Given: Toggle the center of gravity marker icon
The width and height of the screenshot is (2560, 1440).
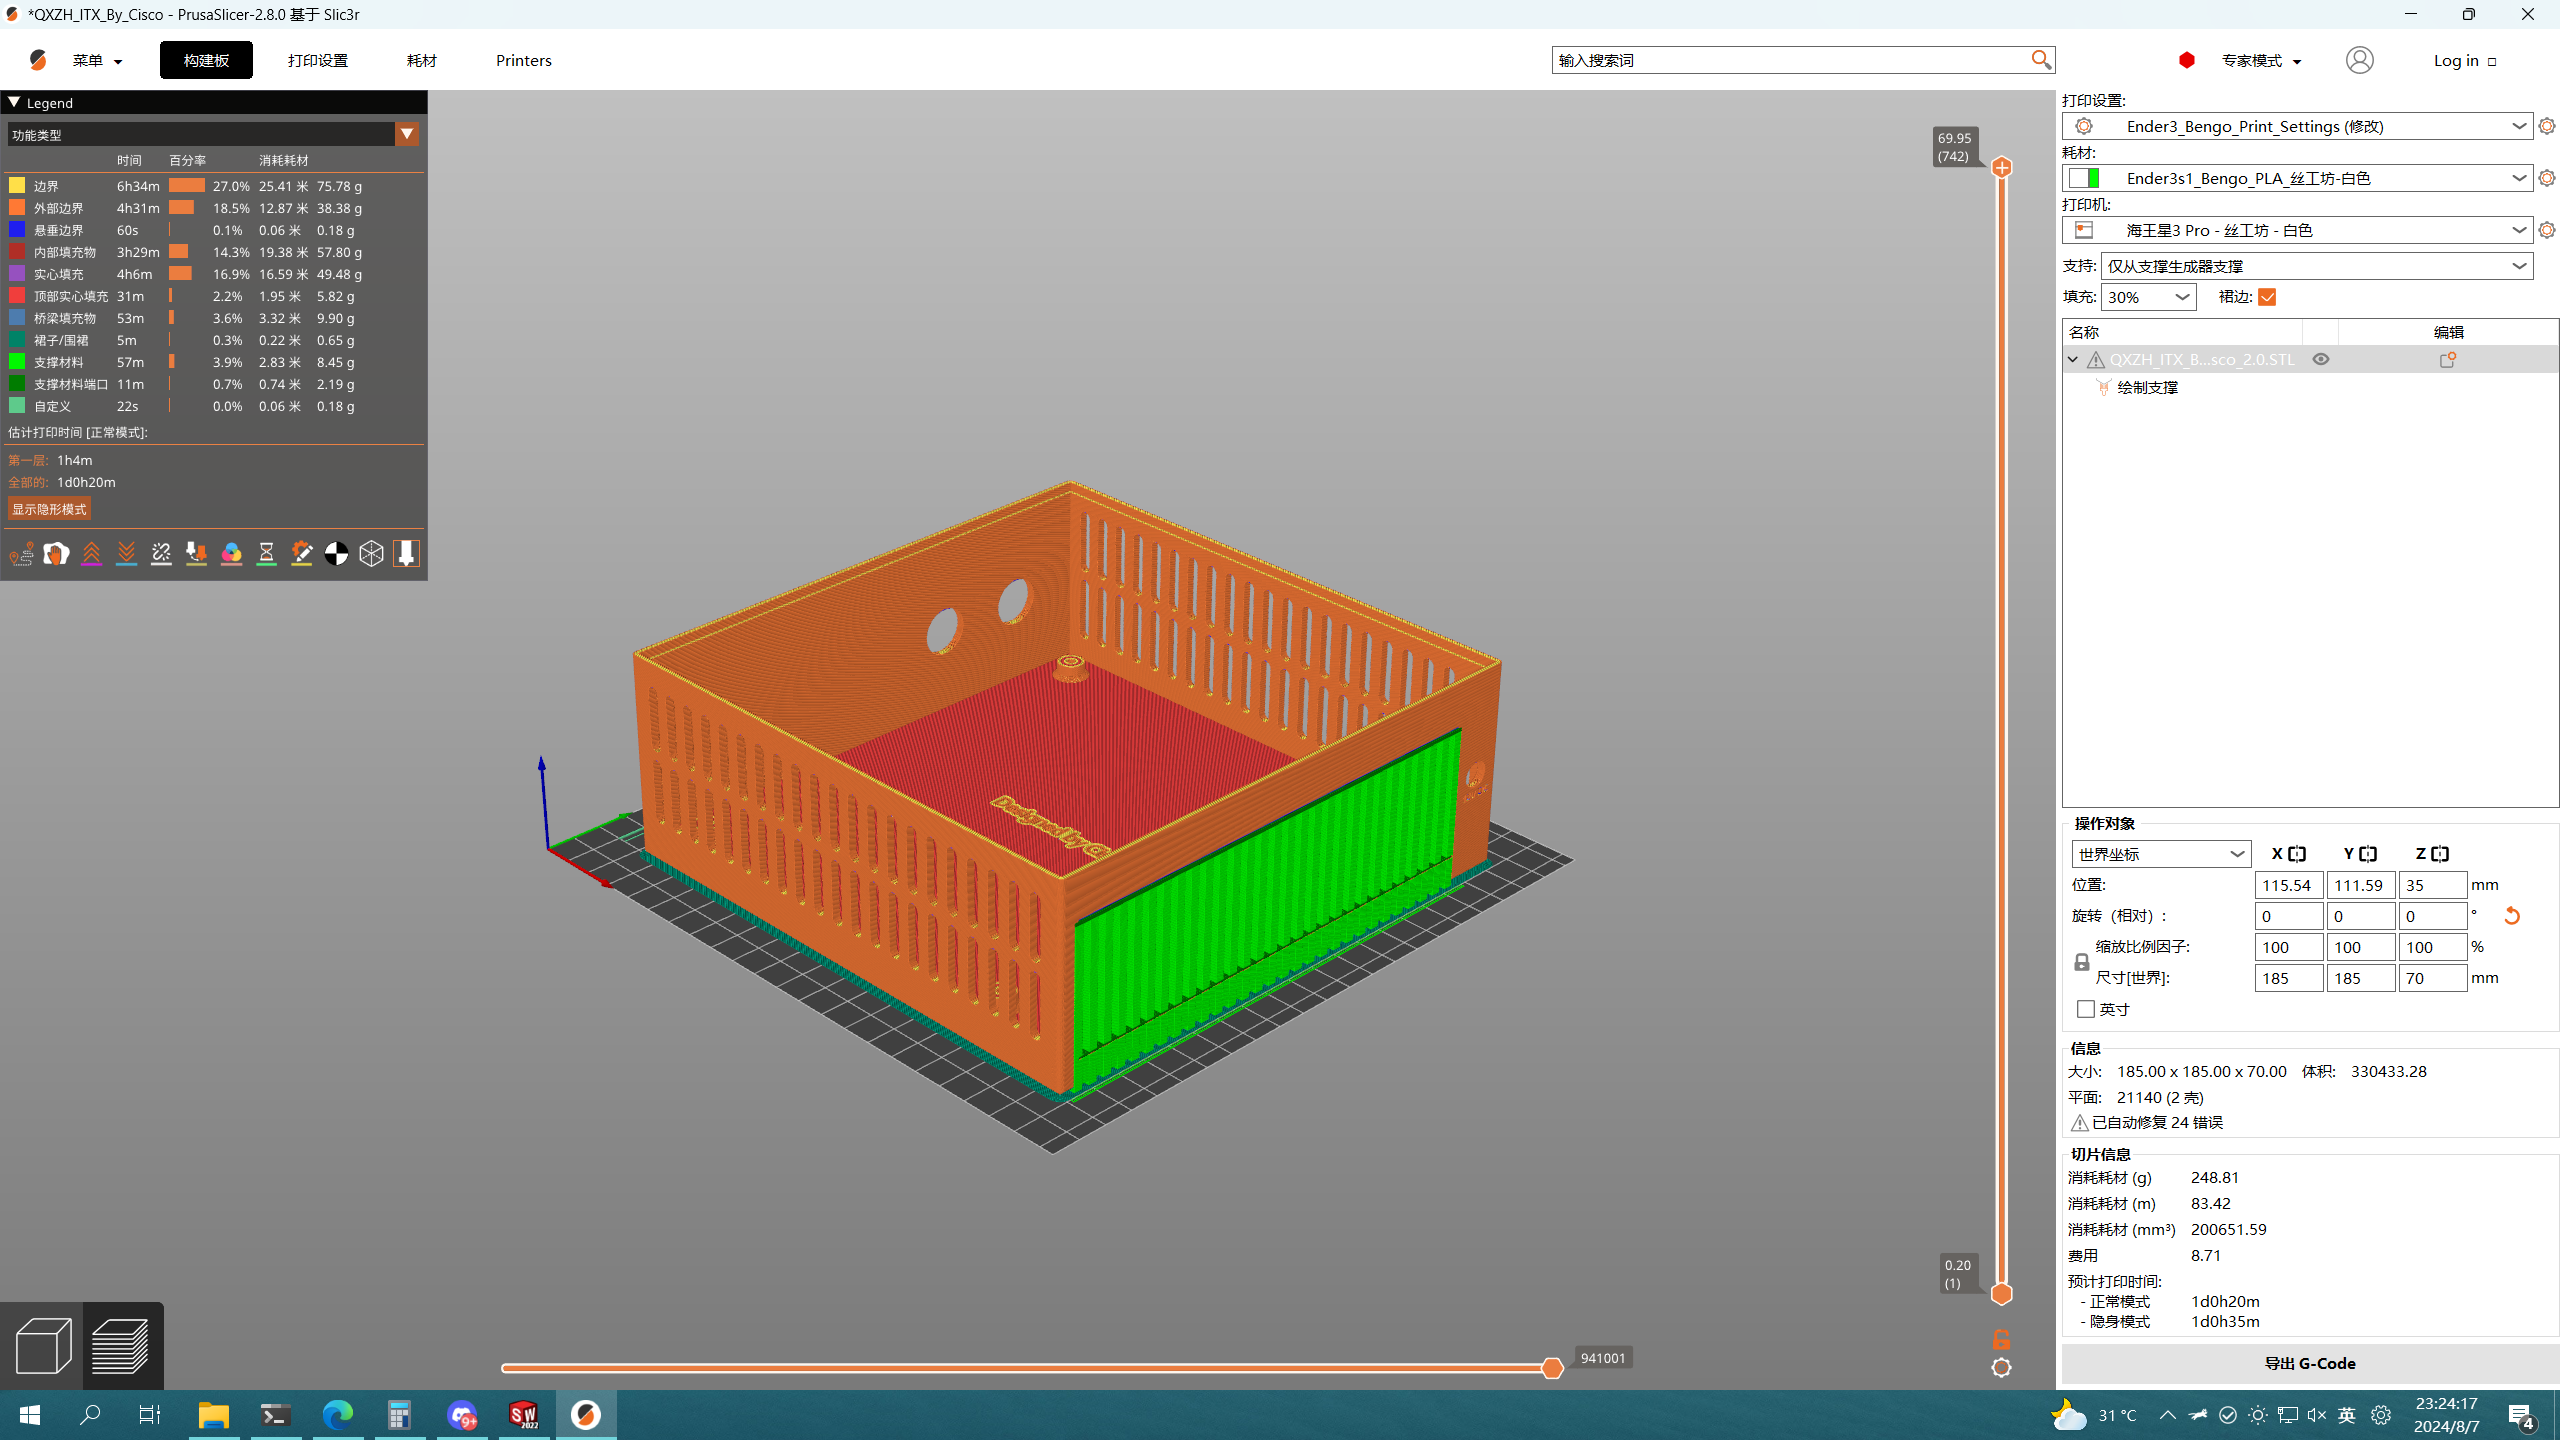Looking at the screenshot, I should point(336,553).
